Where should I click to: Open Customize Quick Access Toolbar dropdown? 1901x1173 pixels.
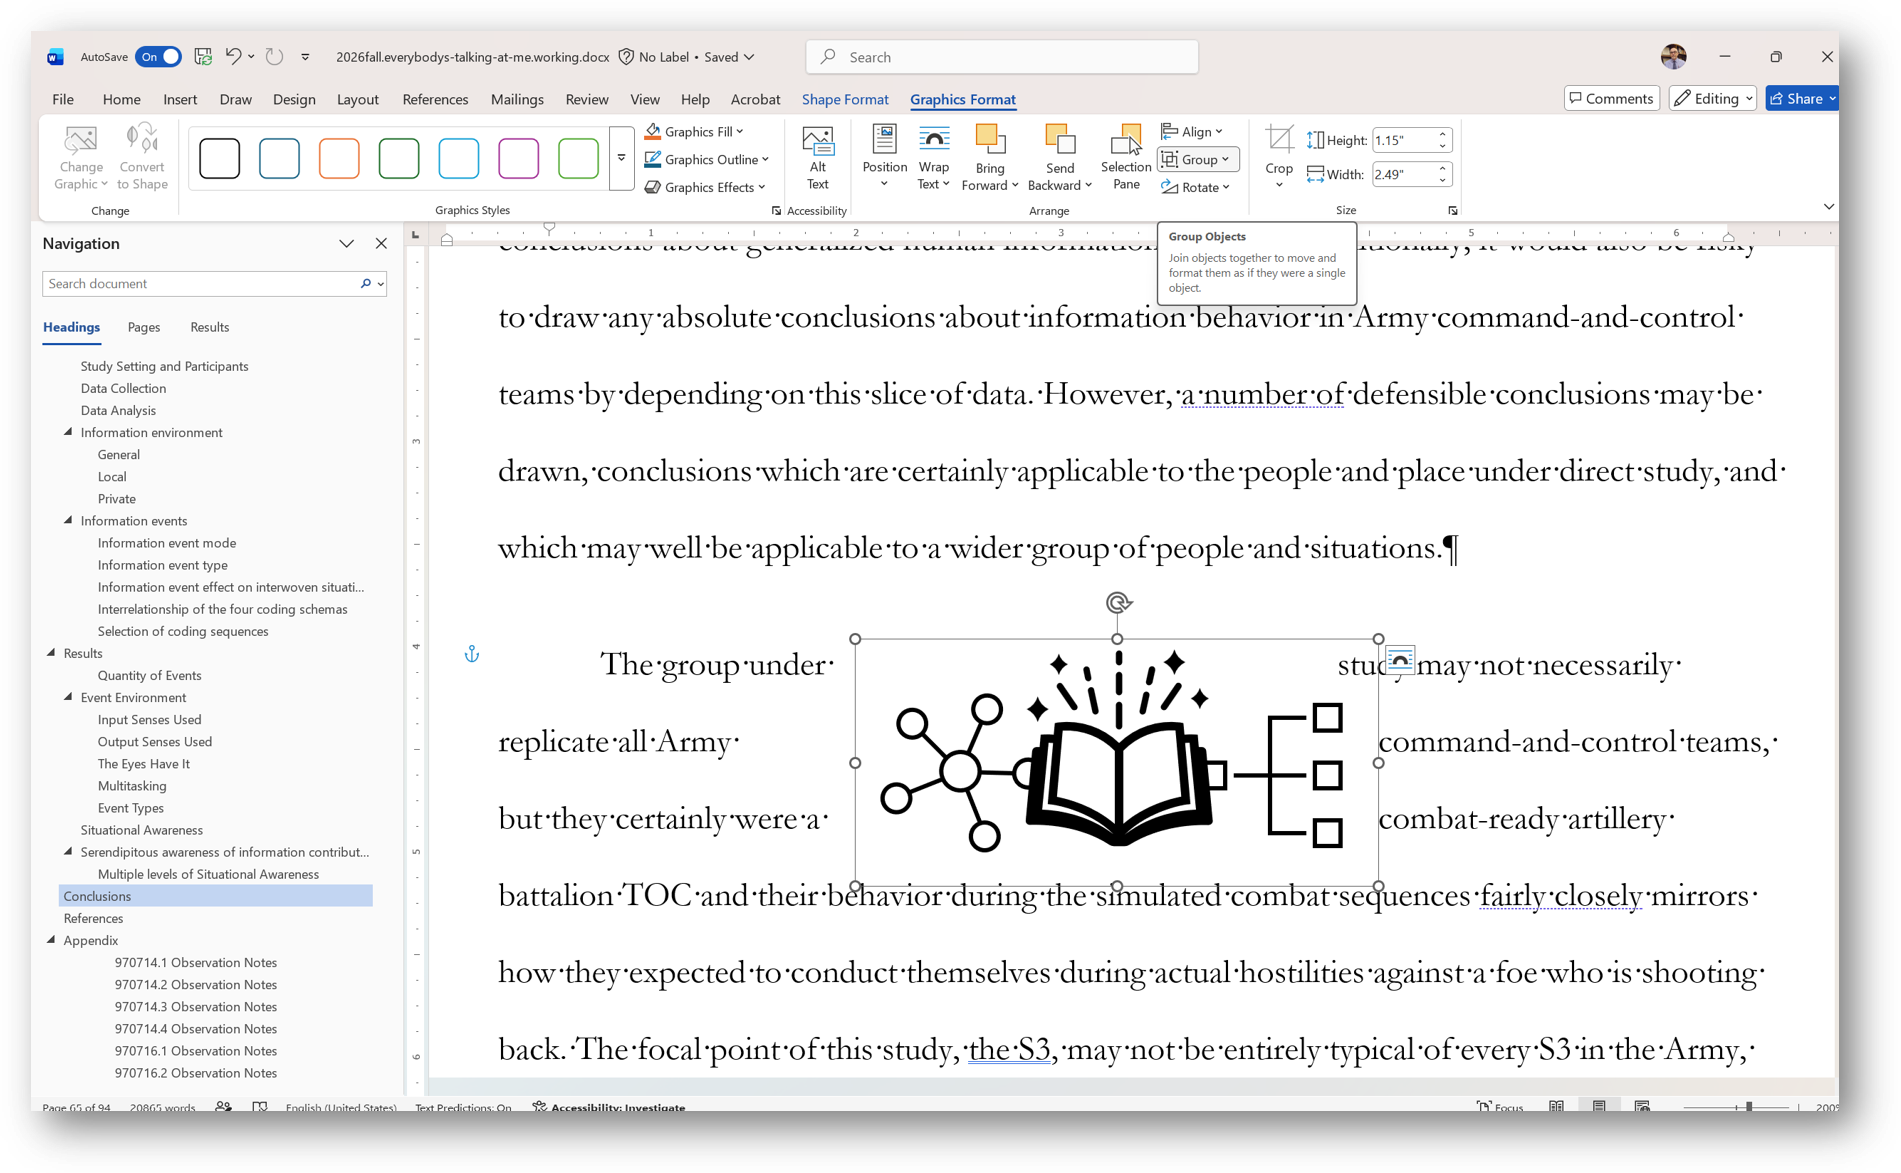(x=305, y=57)
